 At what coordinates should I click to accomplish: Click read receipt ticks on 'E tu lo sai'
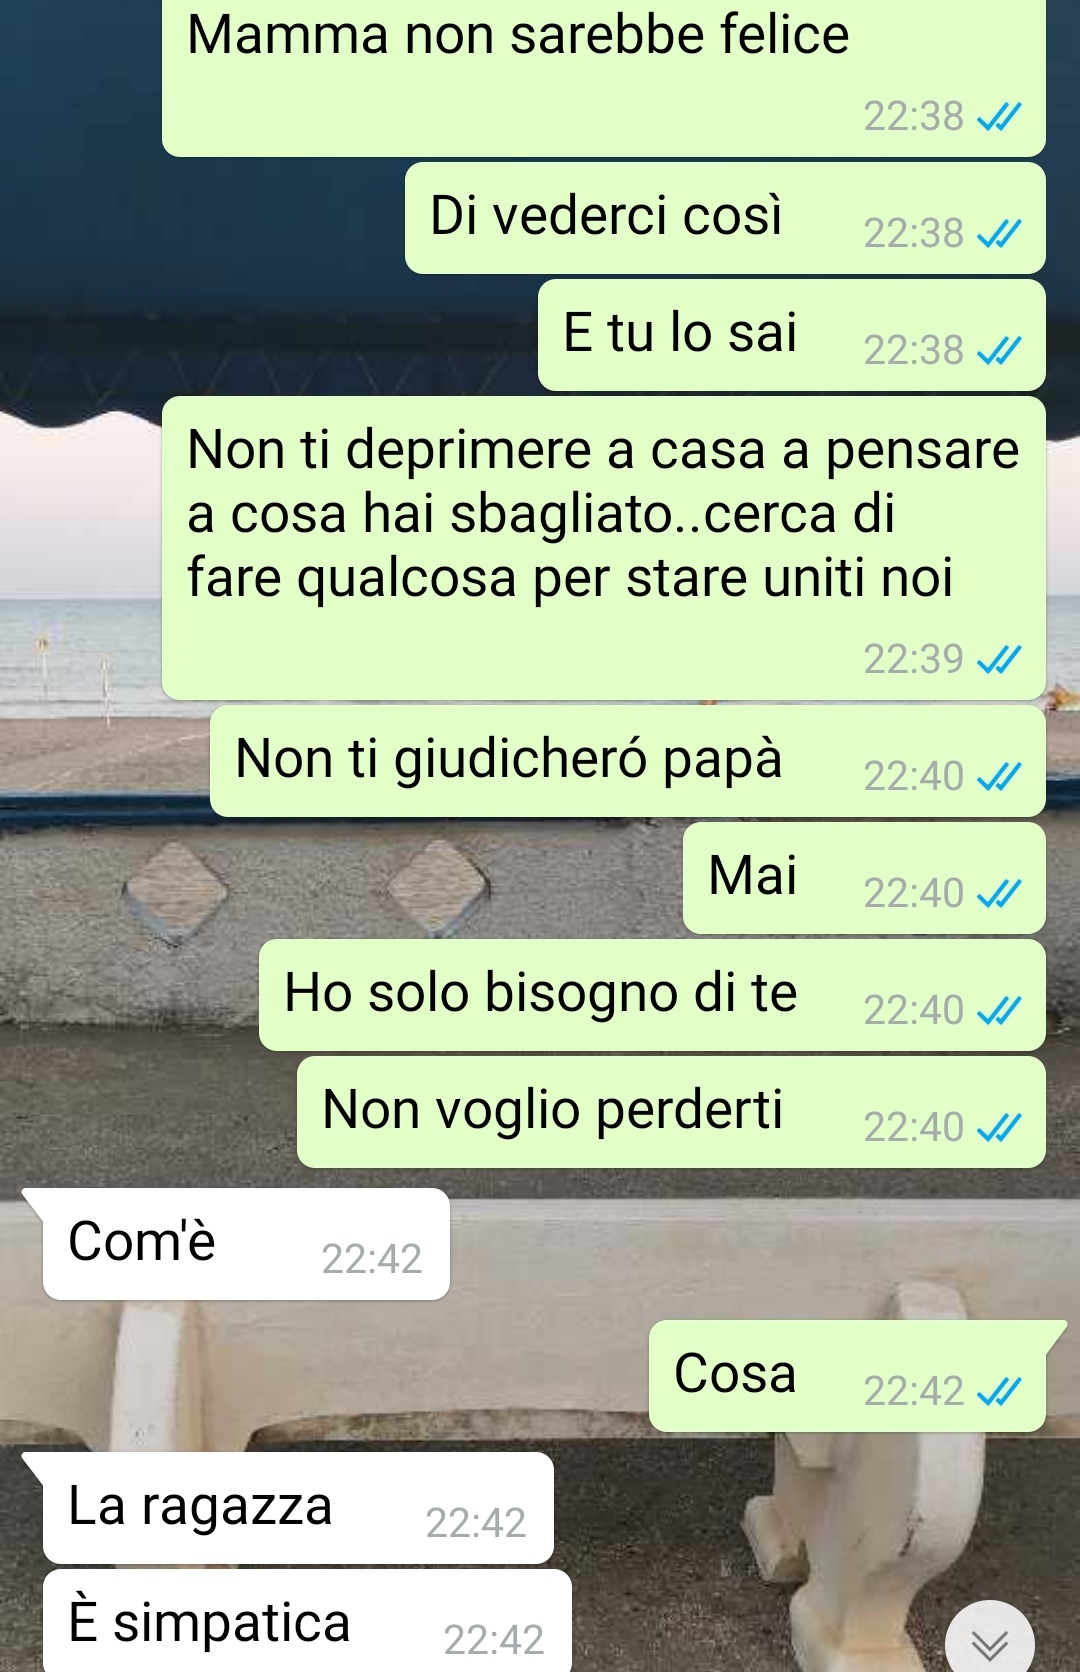[x=999, y=352]
